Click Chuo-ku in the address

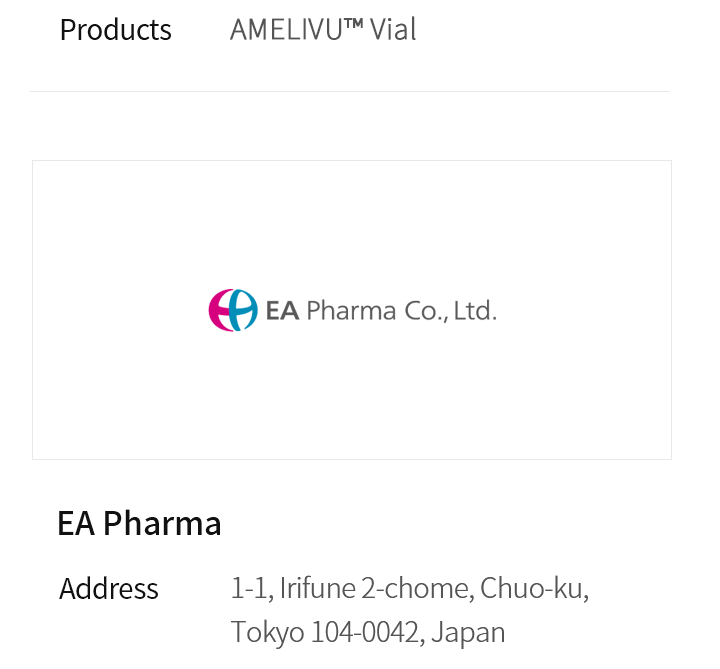[x=534, y=589]
